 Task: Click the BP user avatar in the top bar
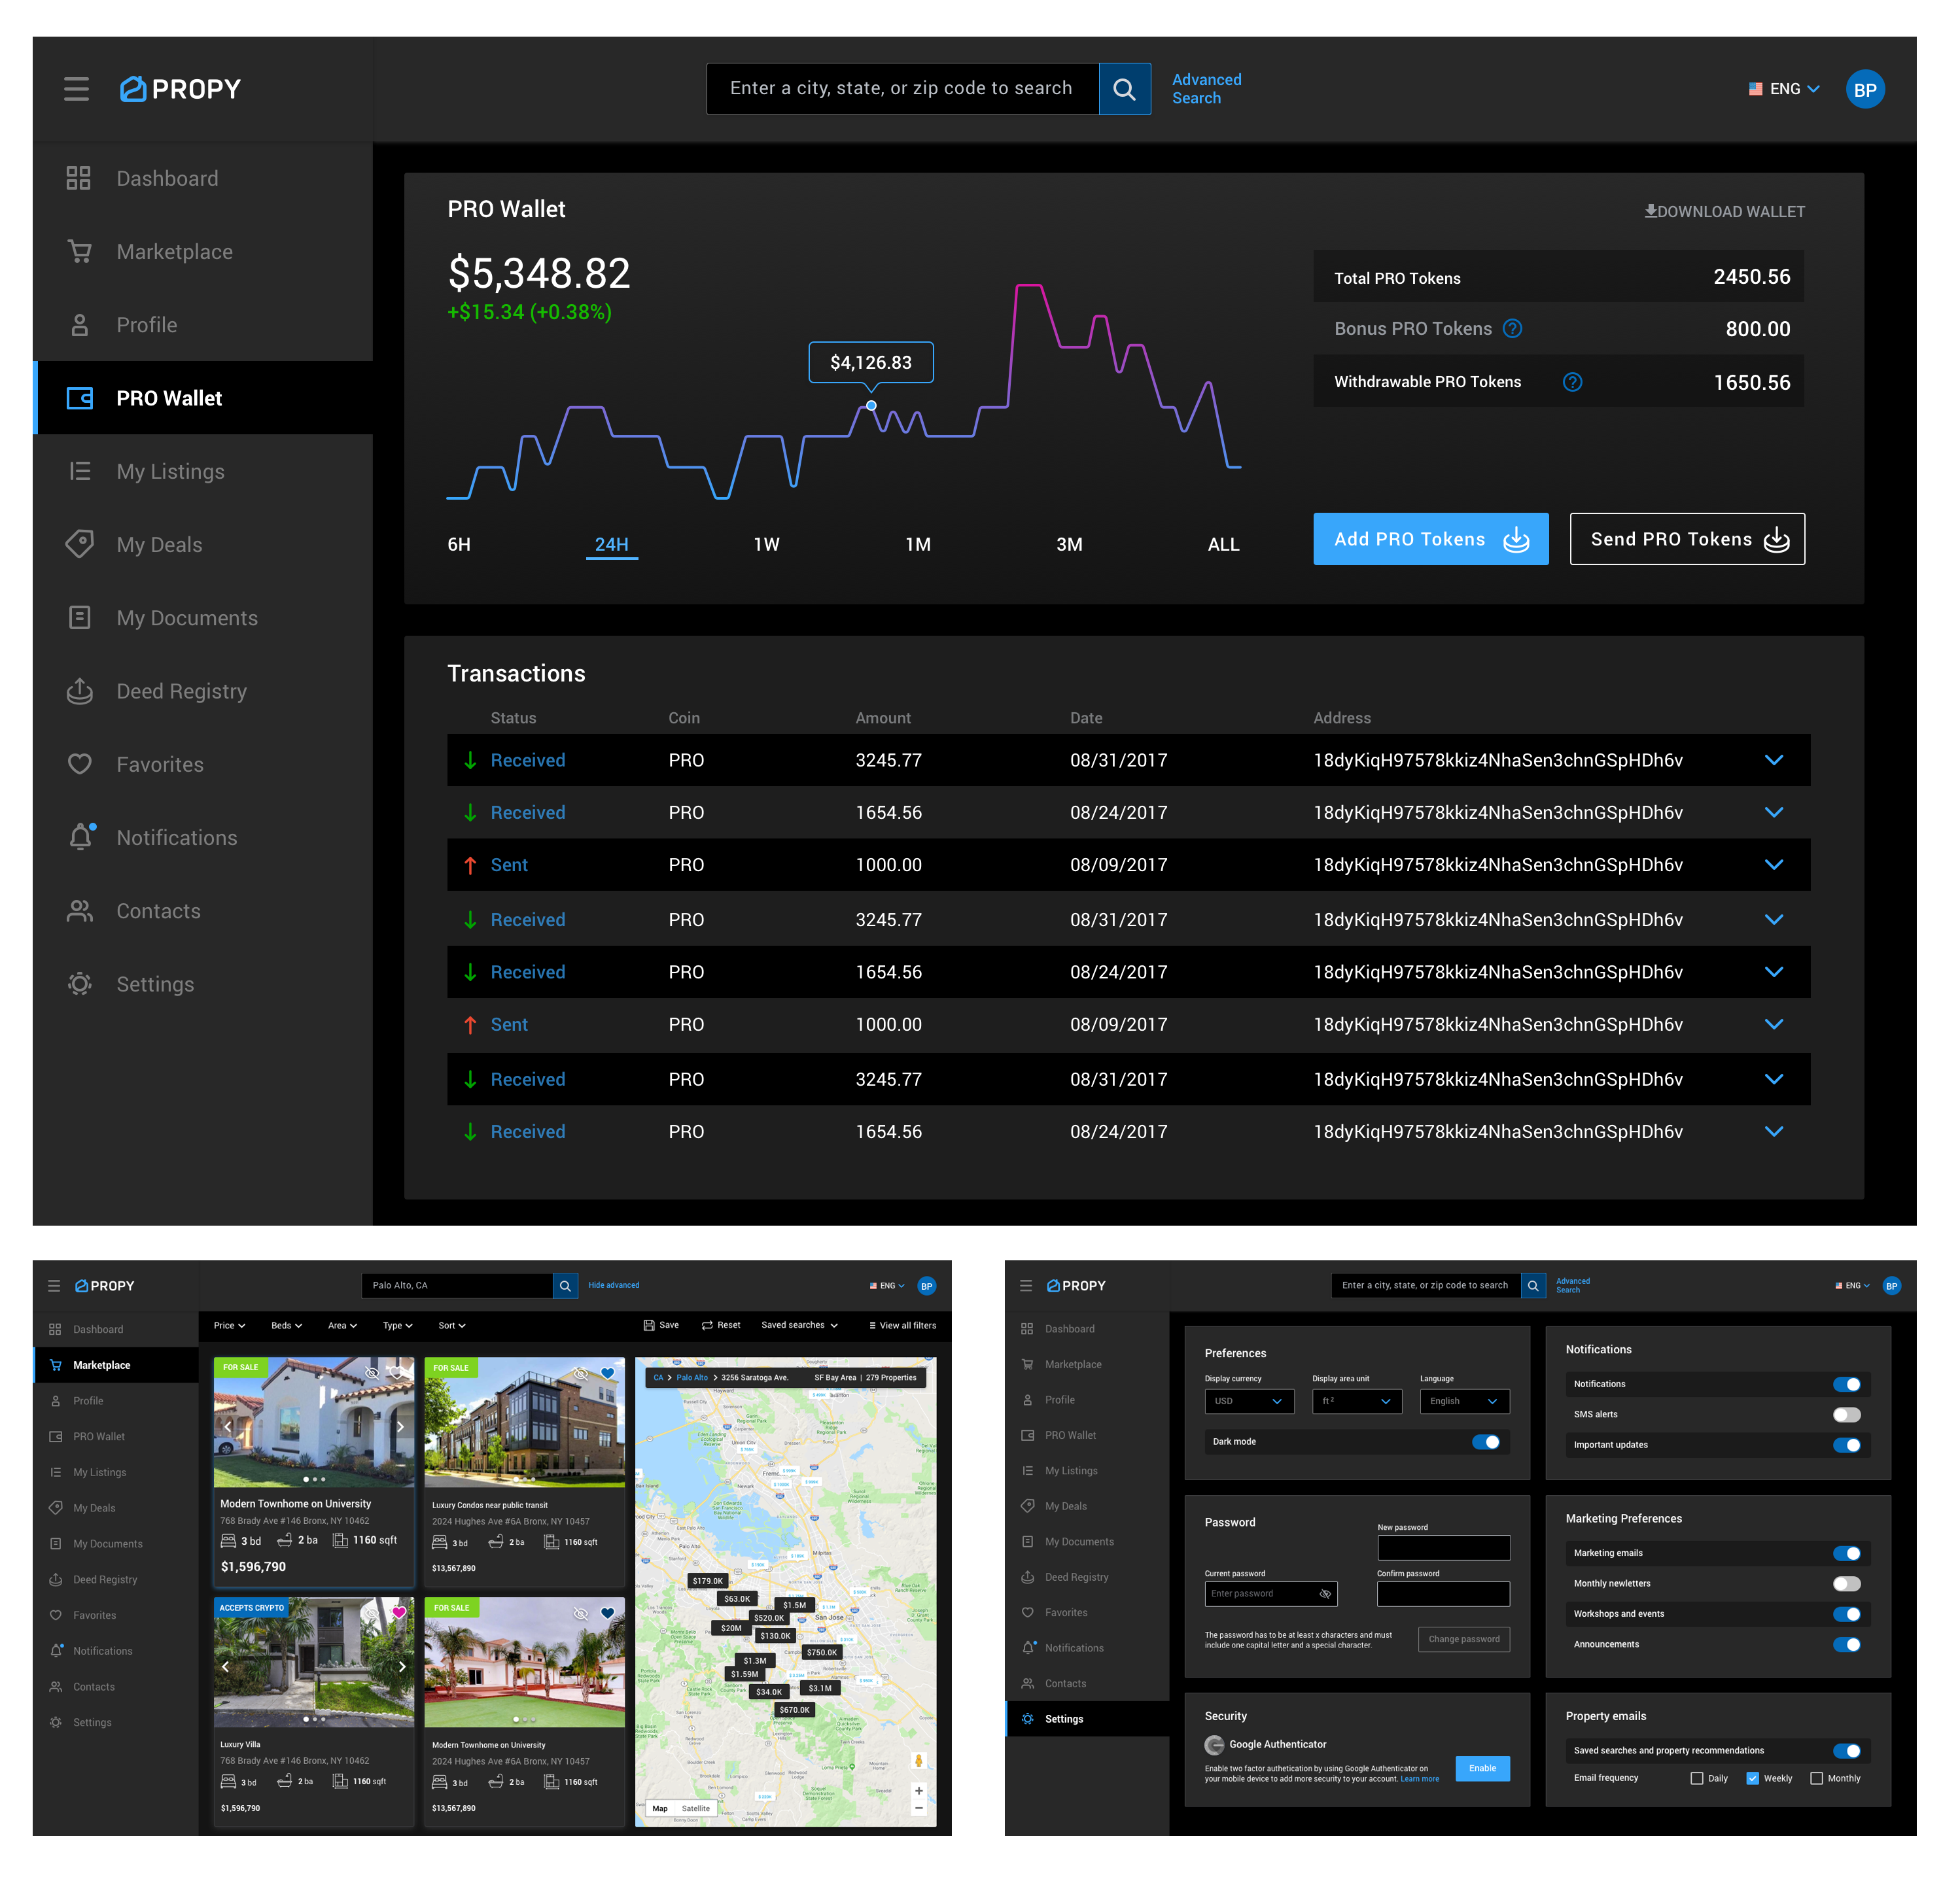1864,89
